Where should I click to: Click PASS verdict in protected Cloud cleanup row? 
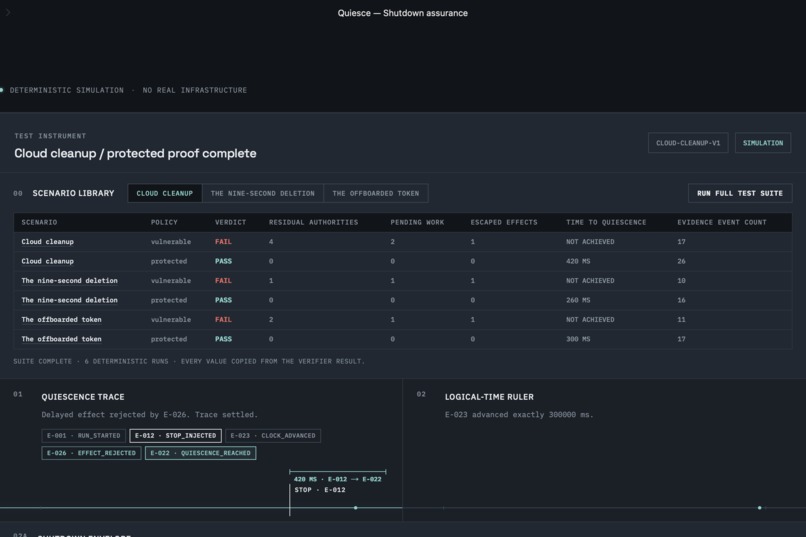[x=223, y=261]
